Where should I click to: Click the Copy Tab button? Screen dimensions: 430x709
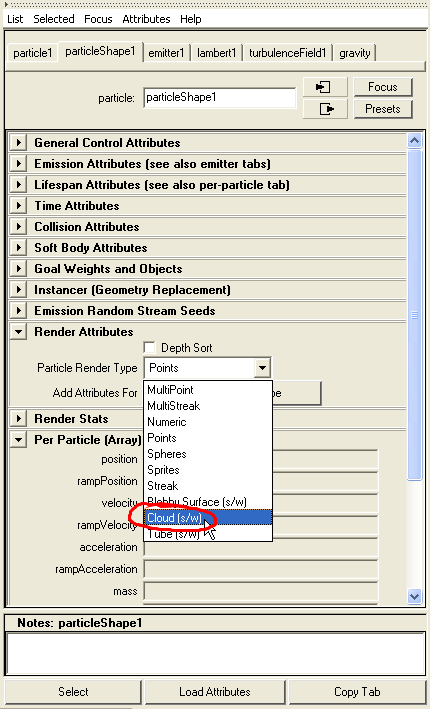[x=357, y=692]
